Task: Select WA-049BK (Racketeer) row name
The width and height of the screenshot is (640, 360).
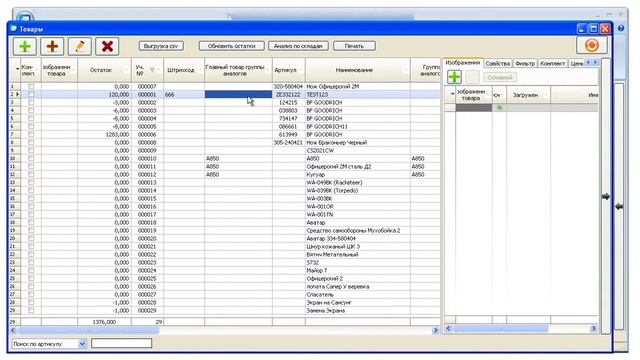Action: click(x=358, y=182)
